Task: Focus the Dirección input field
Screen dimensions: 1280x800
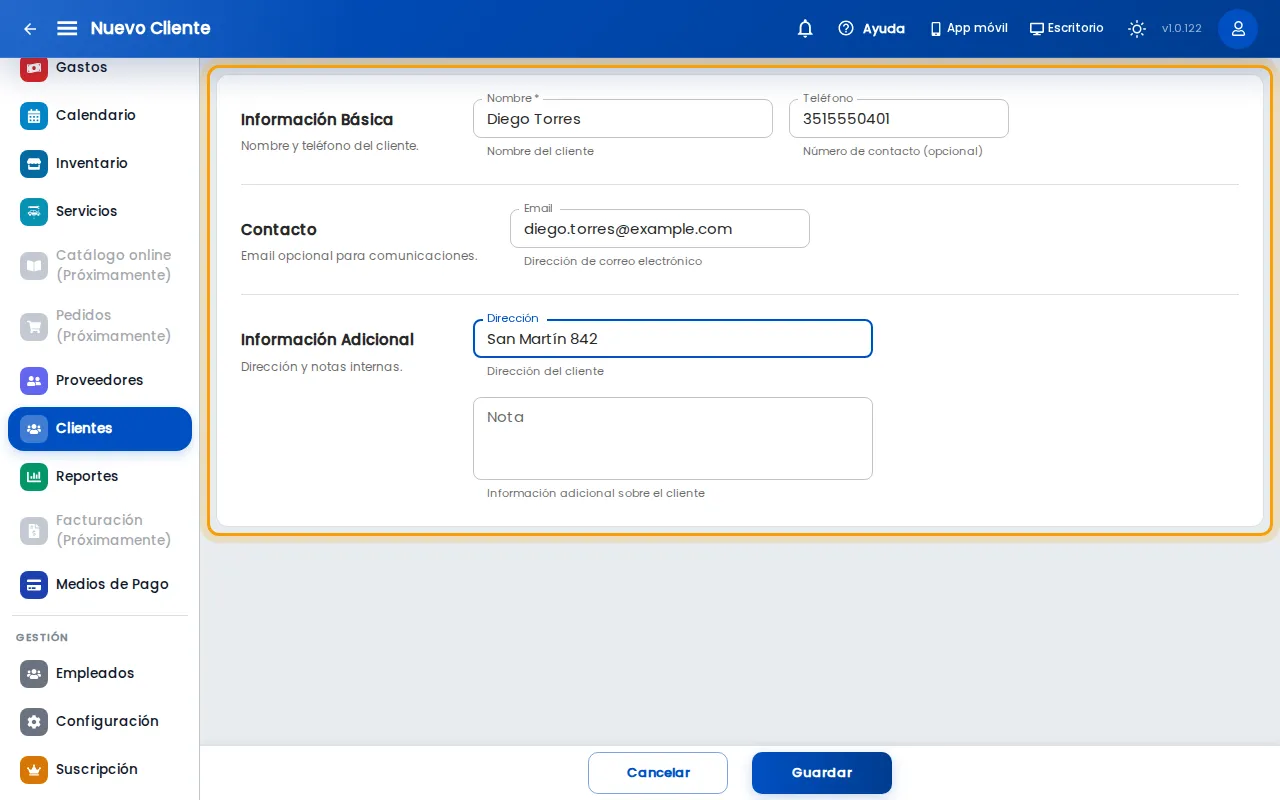Action: pyautogui.click(x=673, y=338)
